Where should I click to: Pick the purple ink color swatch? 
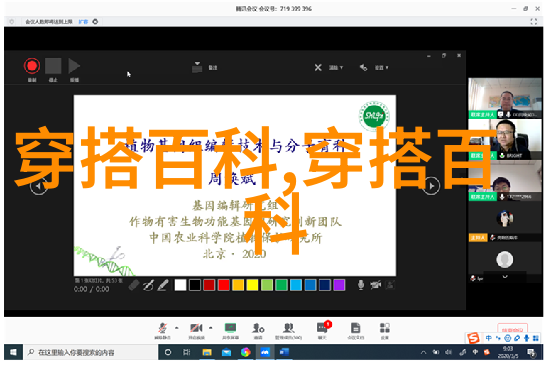[339, 285]
